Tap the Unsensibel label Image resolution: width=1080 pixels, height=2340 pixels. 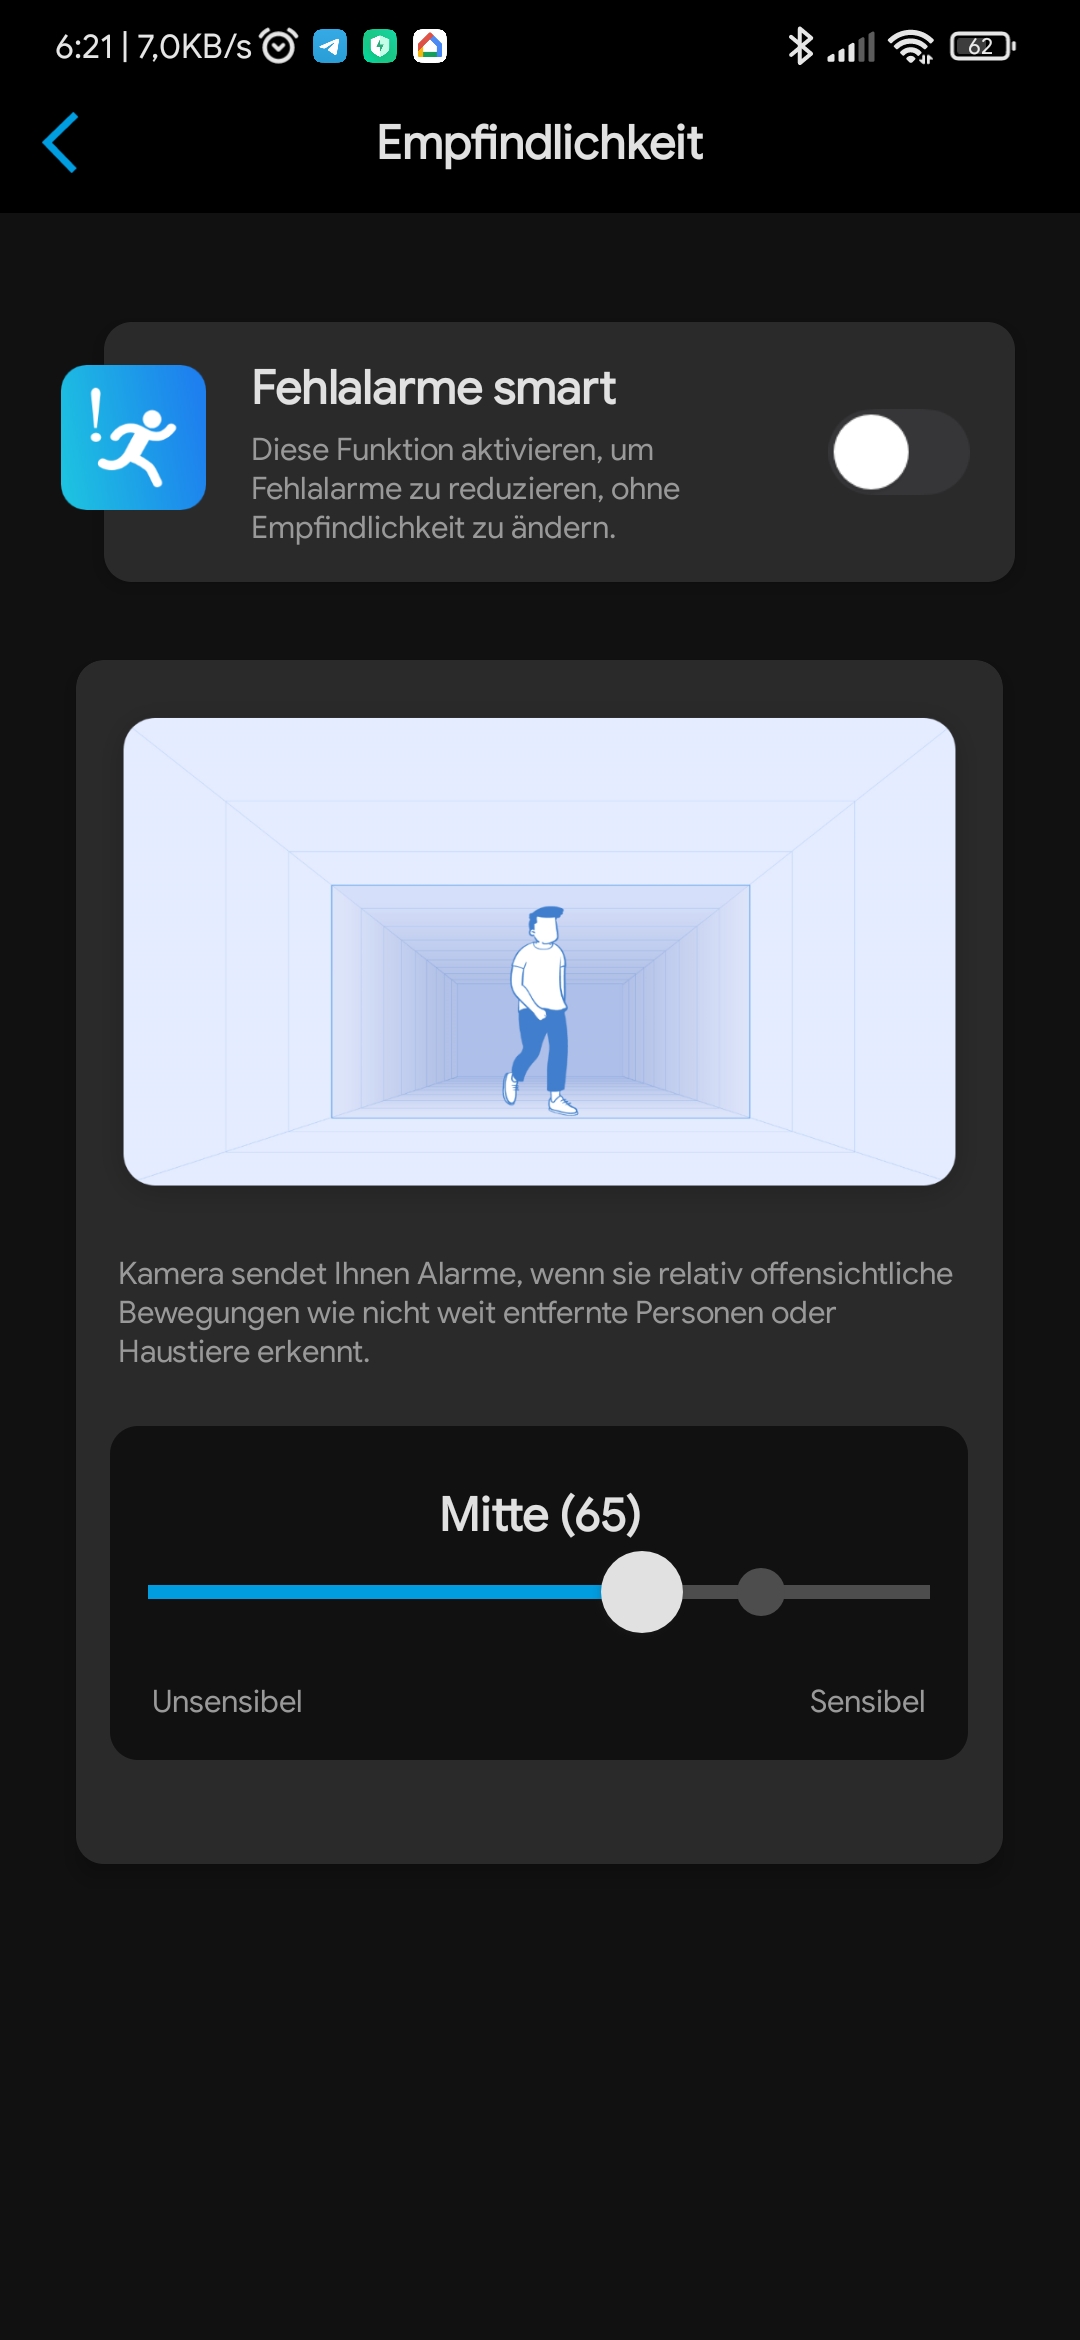tap(227, 1701)
